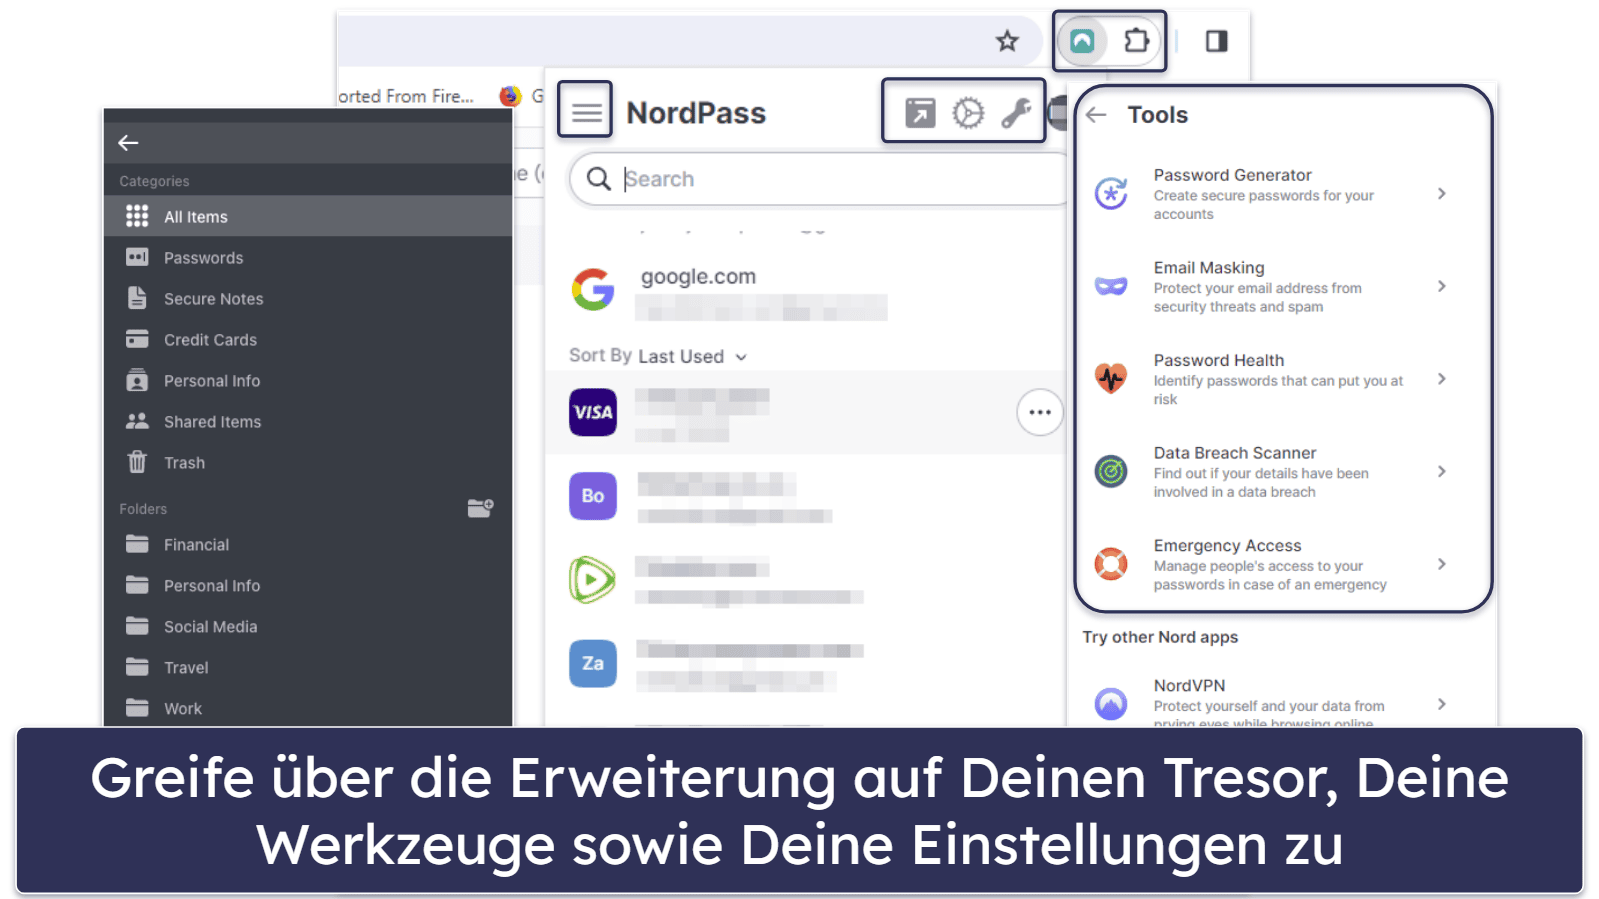Click the NordPass extension icon in browser toolbar

tap(1082, 41)
